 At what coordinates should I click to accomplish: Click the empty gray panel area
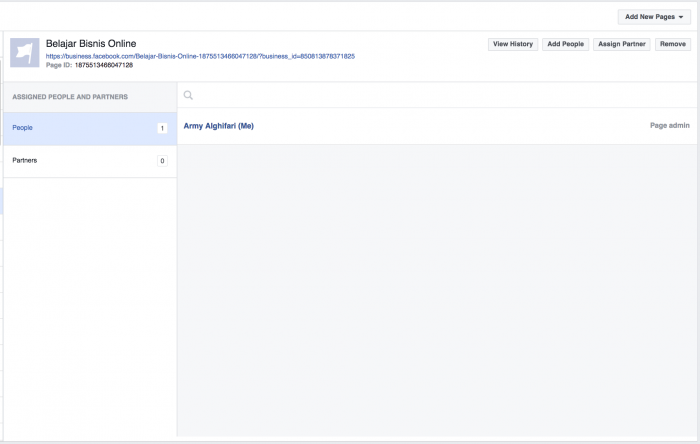coord(437,290)
